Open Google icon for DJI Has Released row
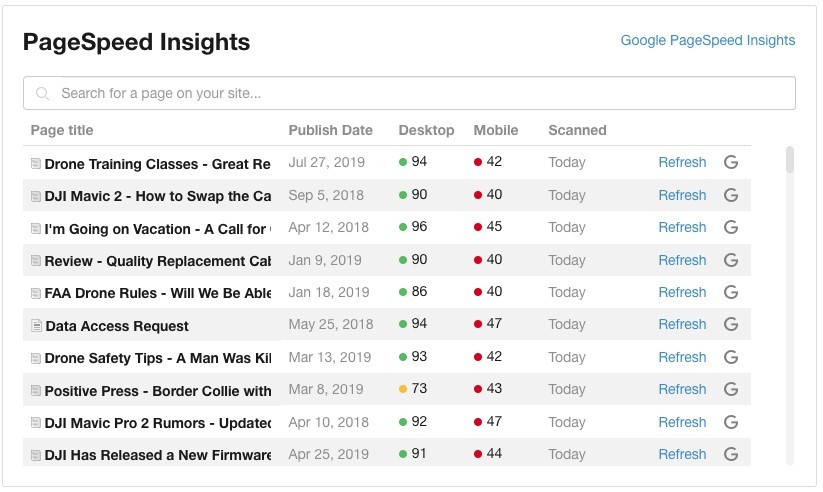 tap(731, 455)
